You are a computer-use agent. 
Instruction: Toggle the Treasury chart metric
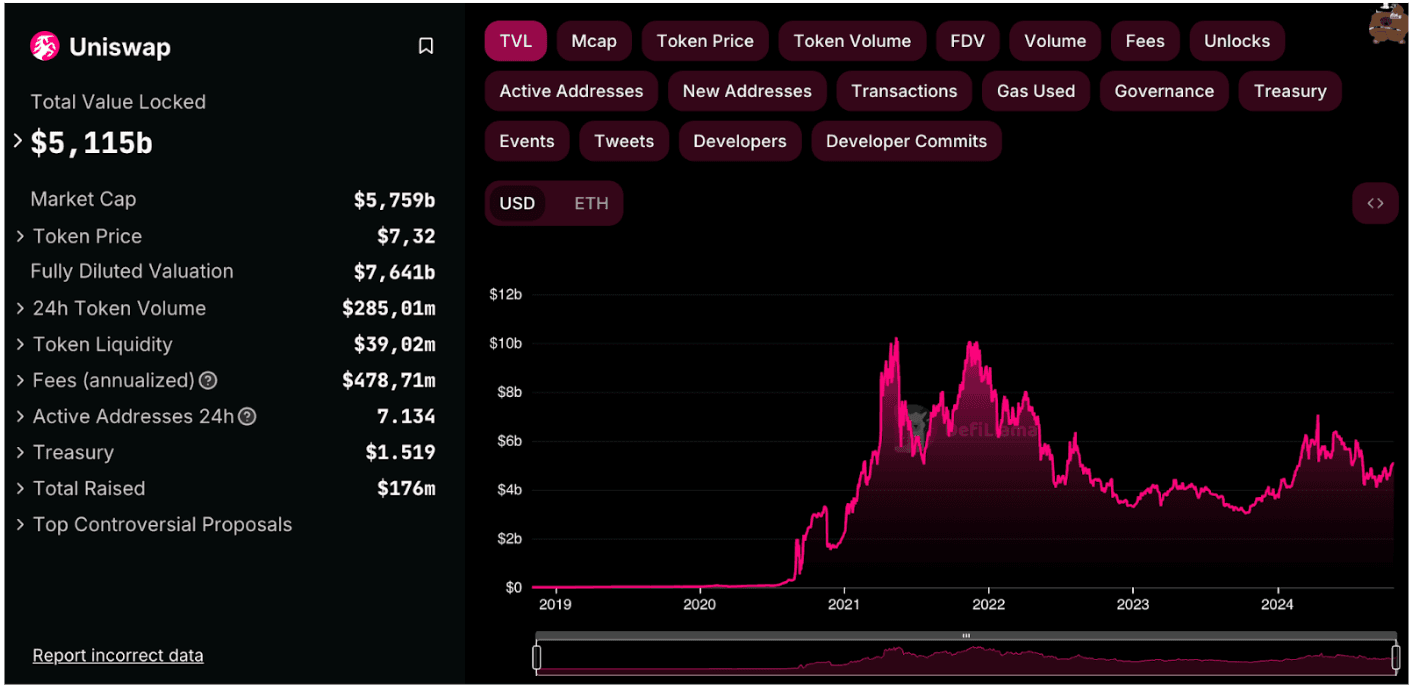coord(1290,91)
